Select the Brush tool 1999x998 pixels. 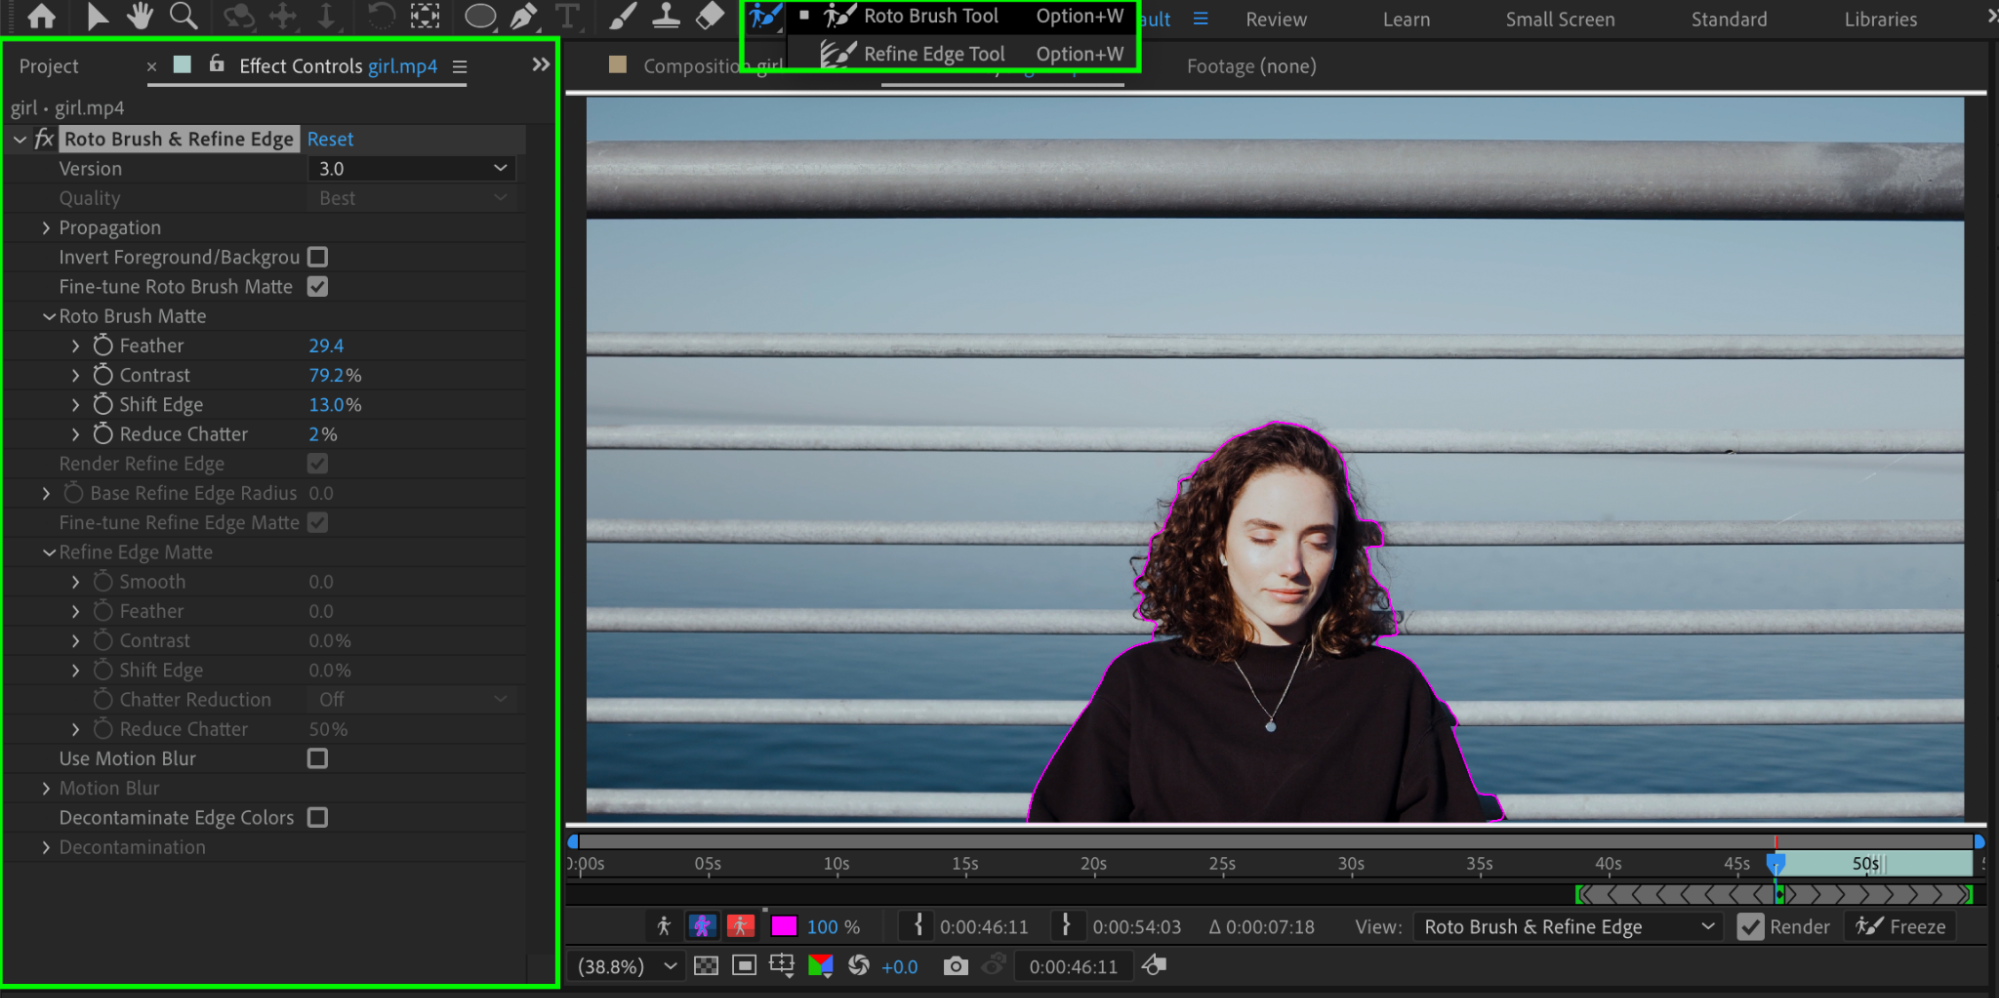point(623,17)
